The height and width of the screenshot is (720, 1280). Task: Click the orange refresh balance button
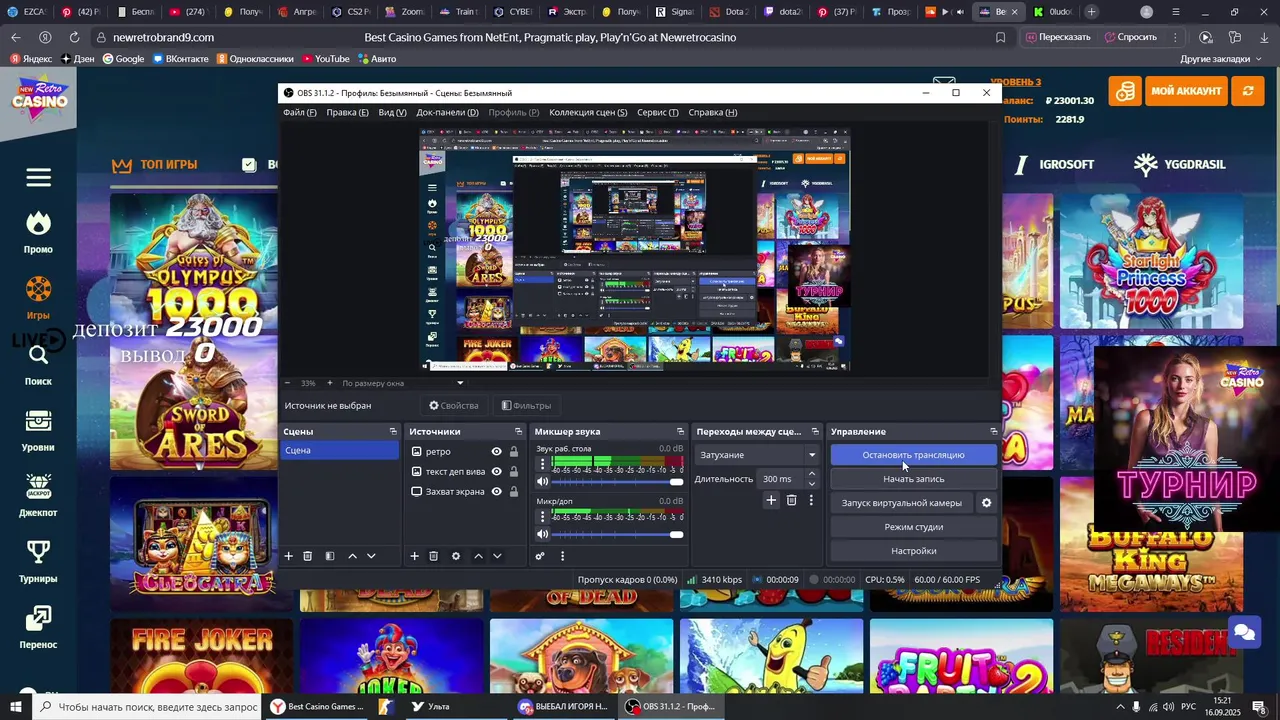point(1248,91)
